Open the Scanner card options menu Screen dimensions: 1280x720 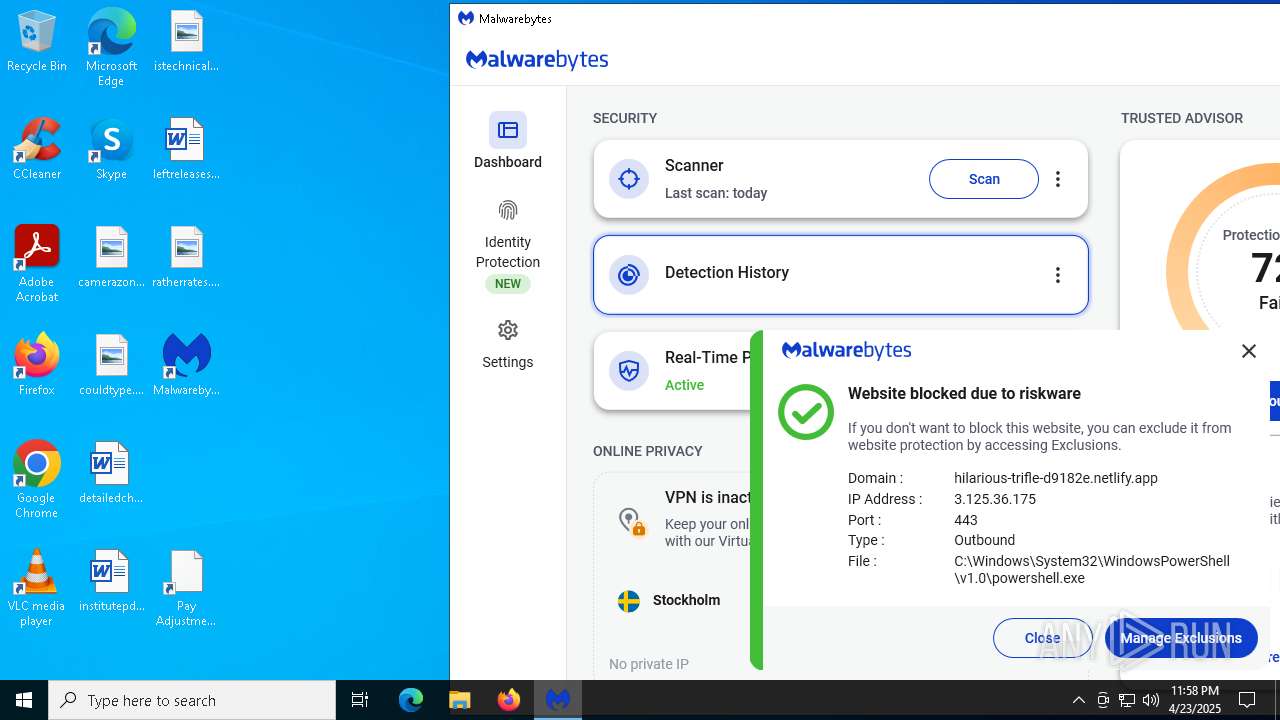1058,179
